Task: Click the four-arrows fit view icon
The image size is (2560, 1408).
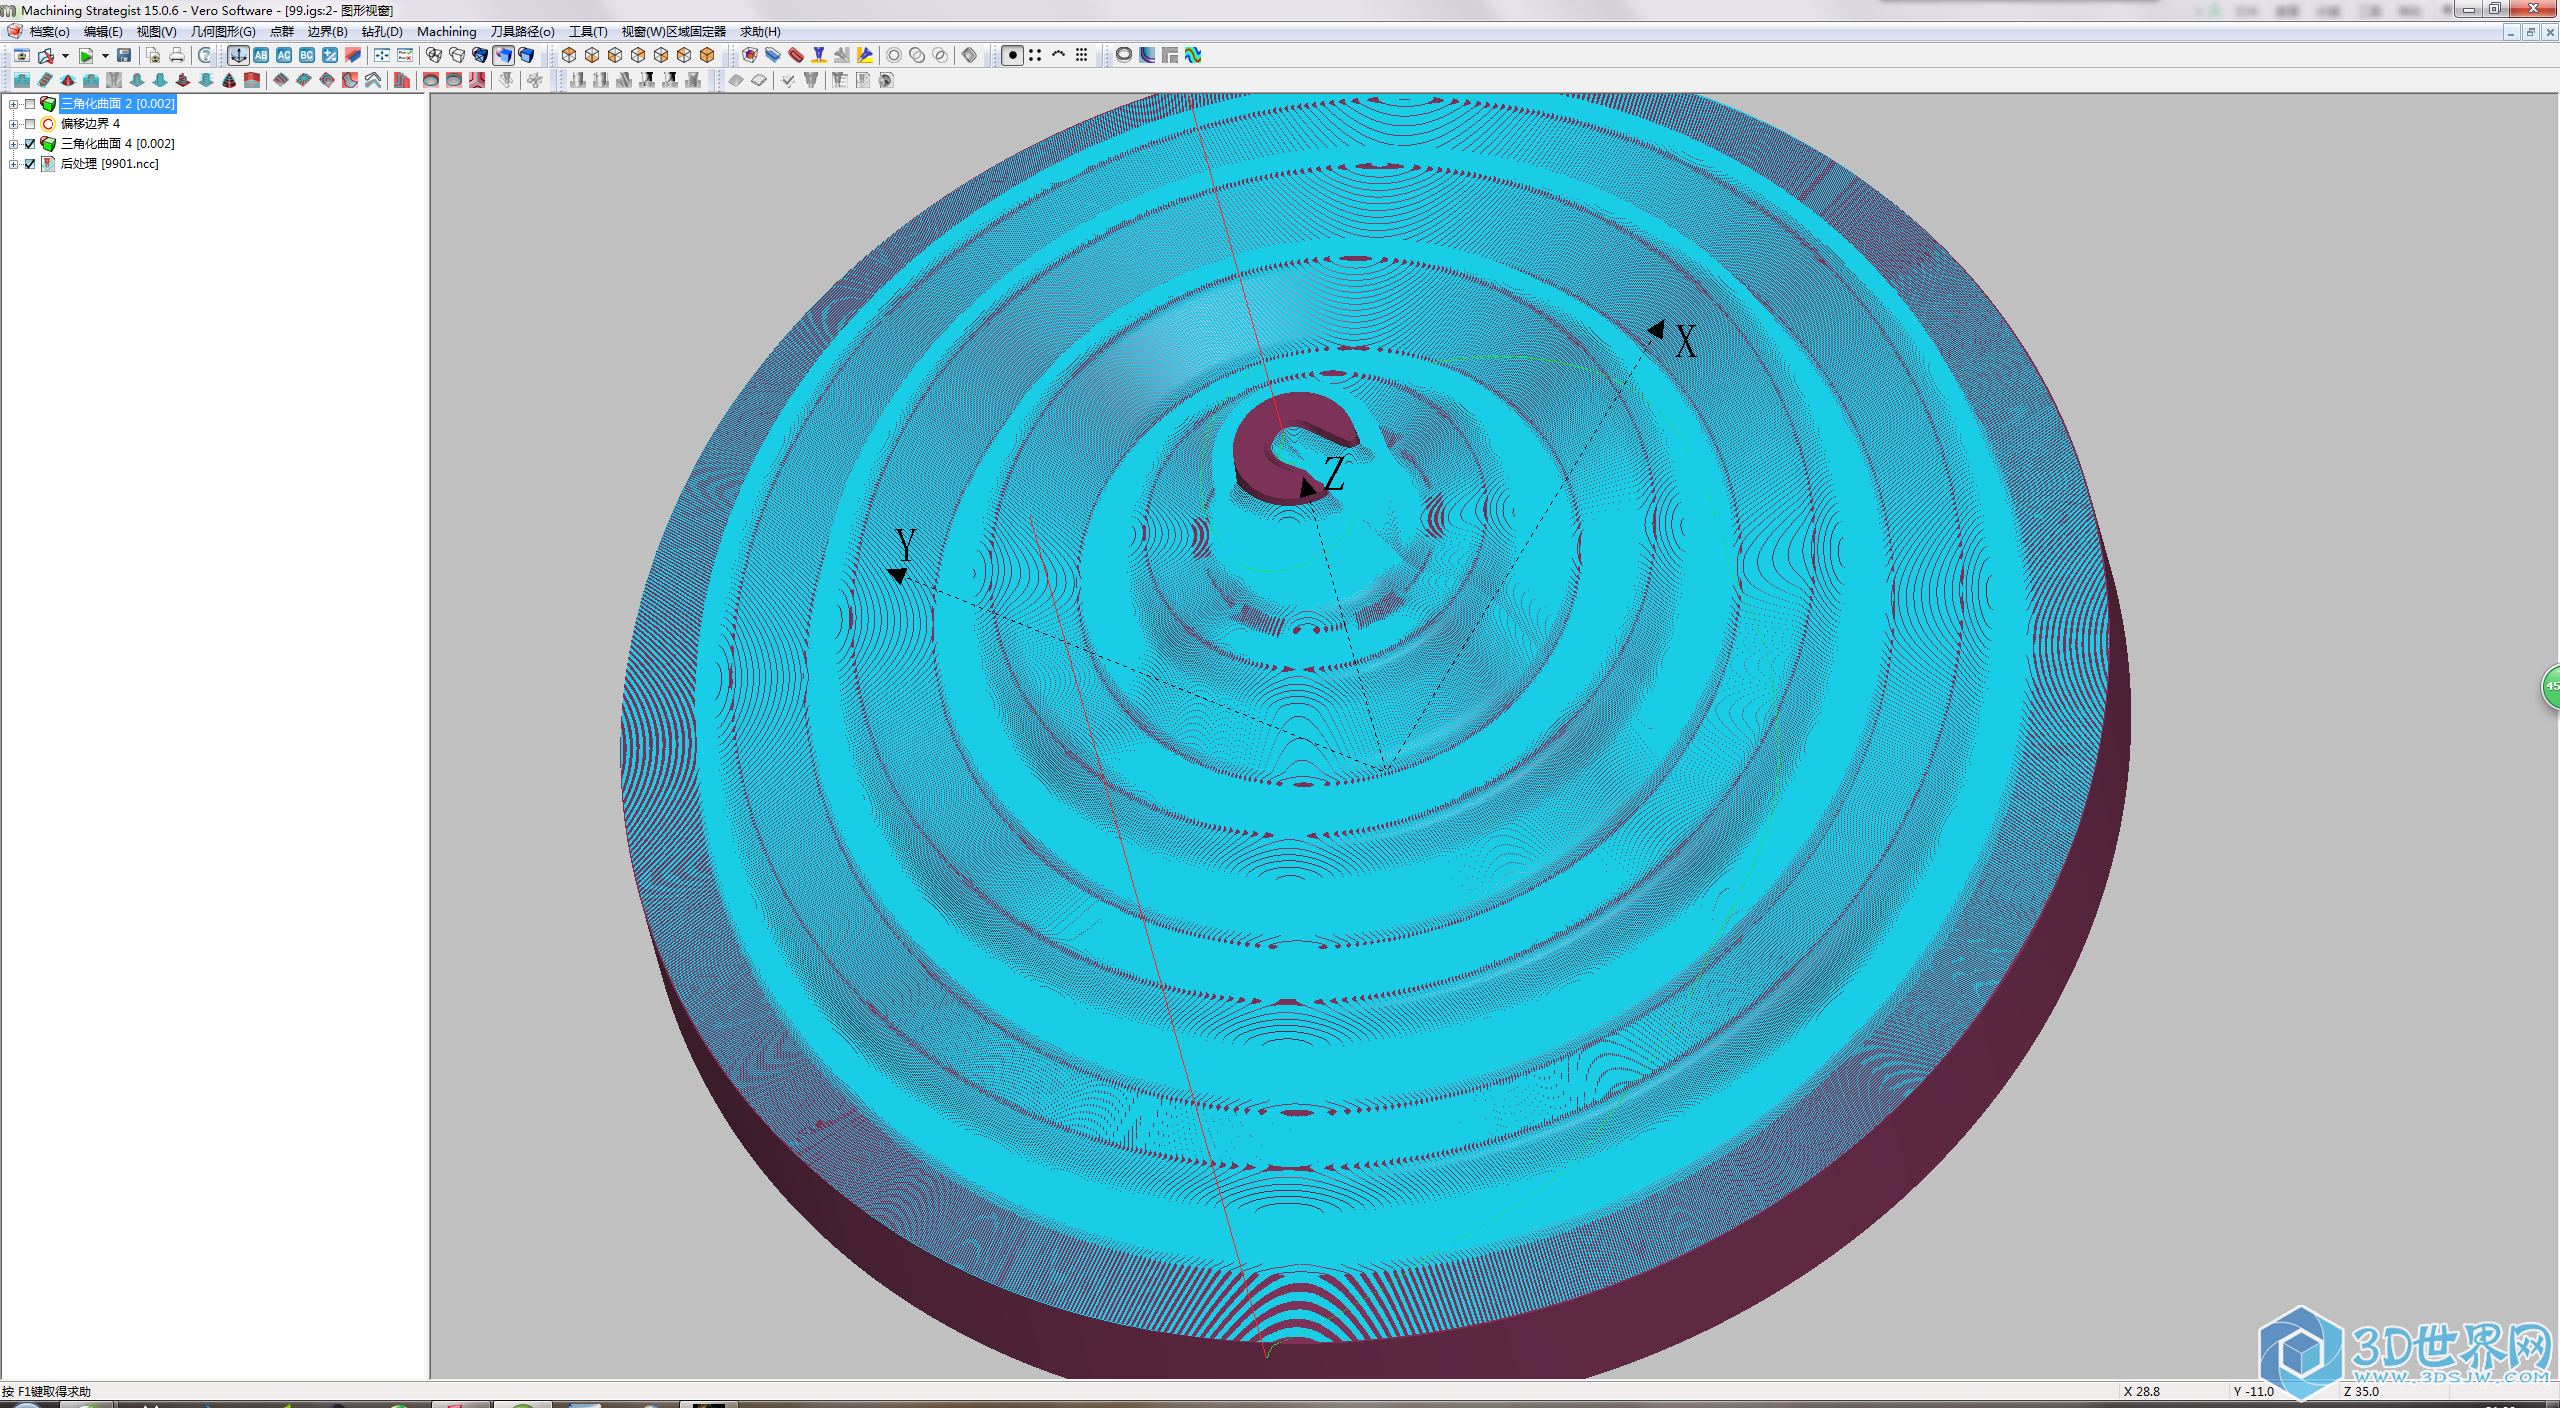Action: pyautogui.click(x=382, y=55)
